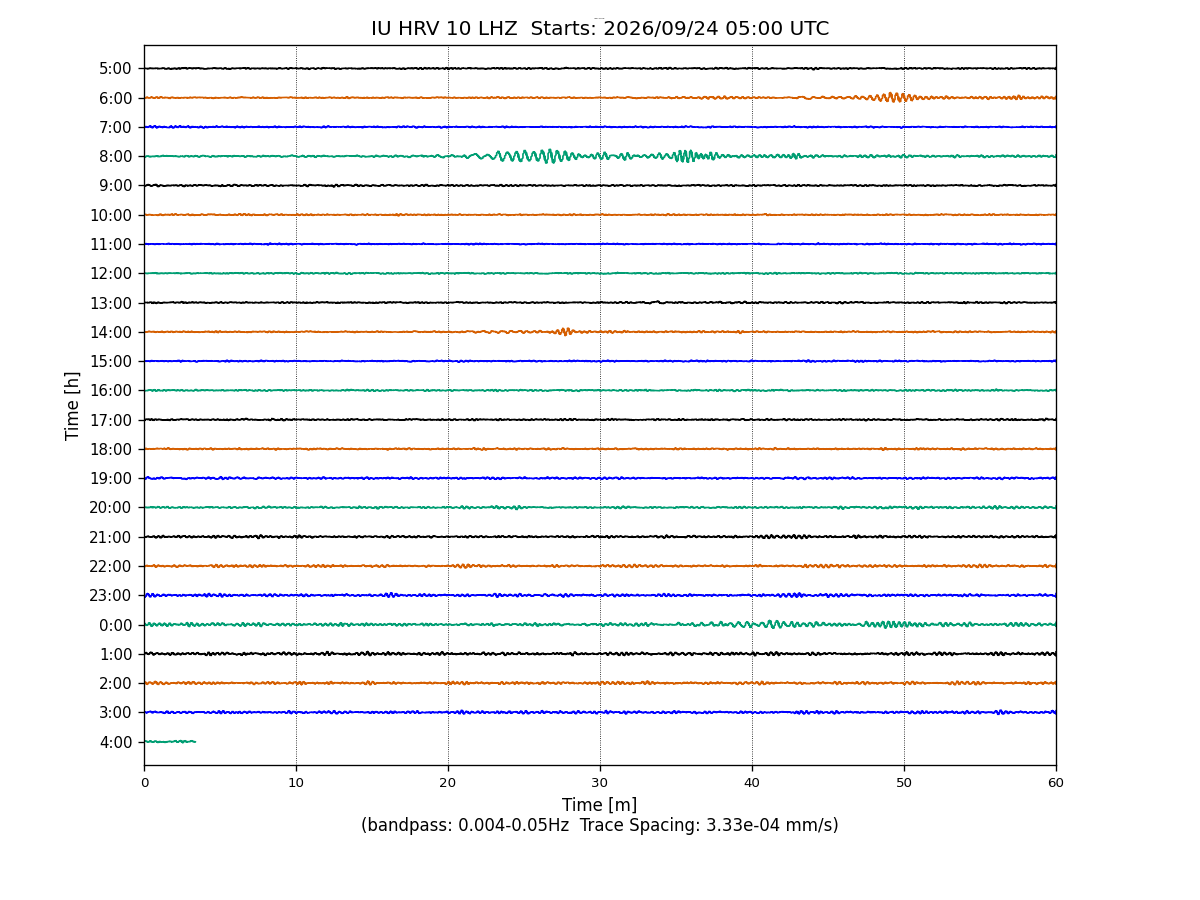Click the orange event on the 14:00 trace
The width and height of the screenshot is (1200, 900).
pos(564,331)
